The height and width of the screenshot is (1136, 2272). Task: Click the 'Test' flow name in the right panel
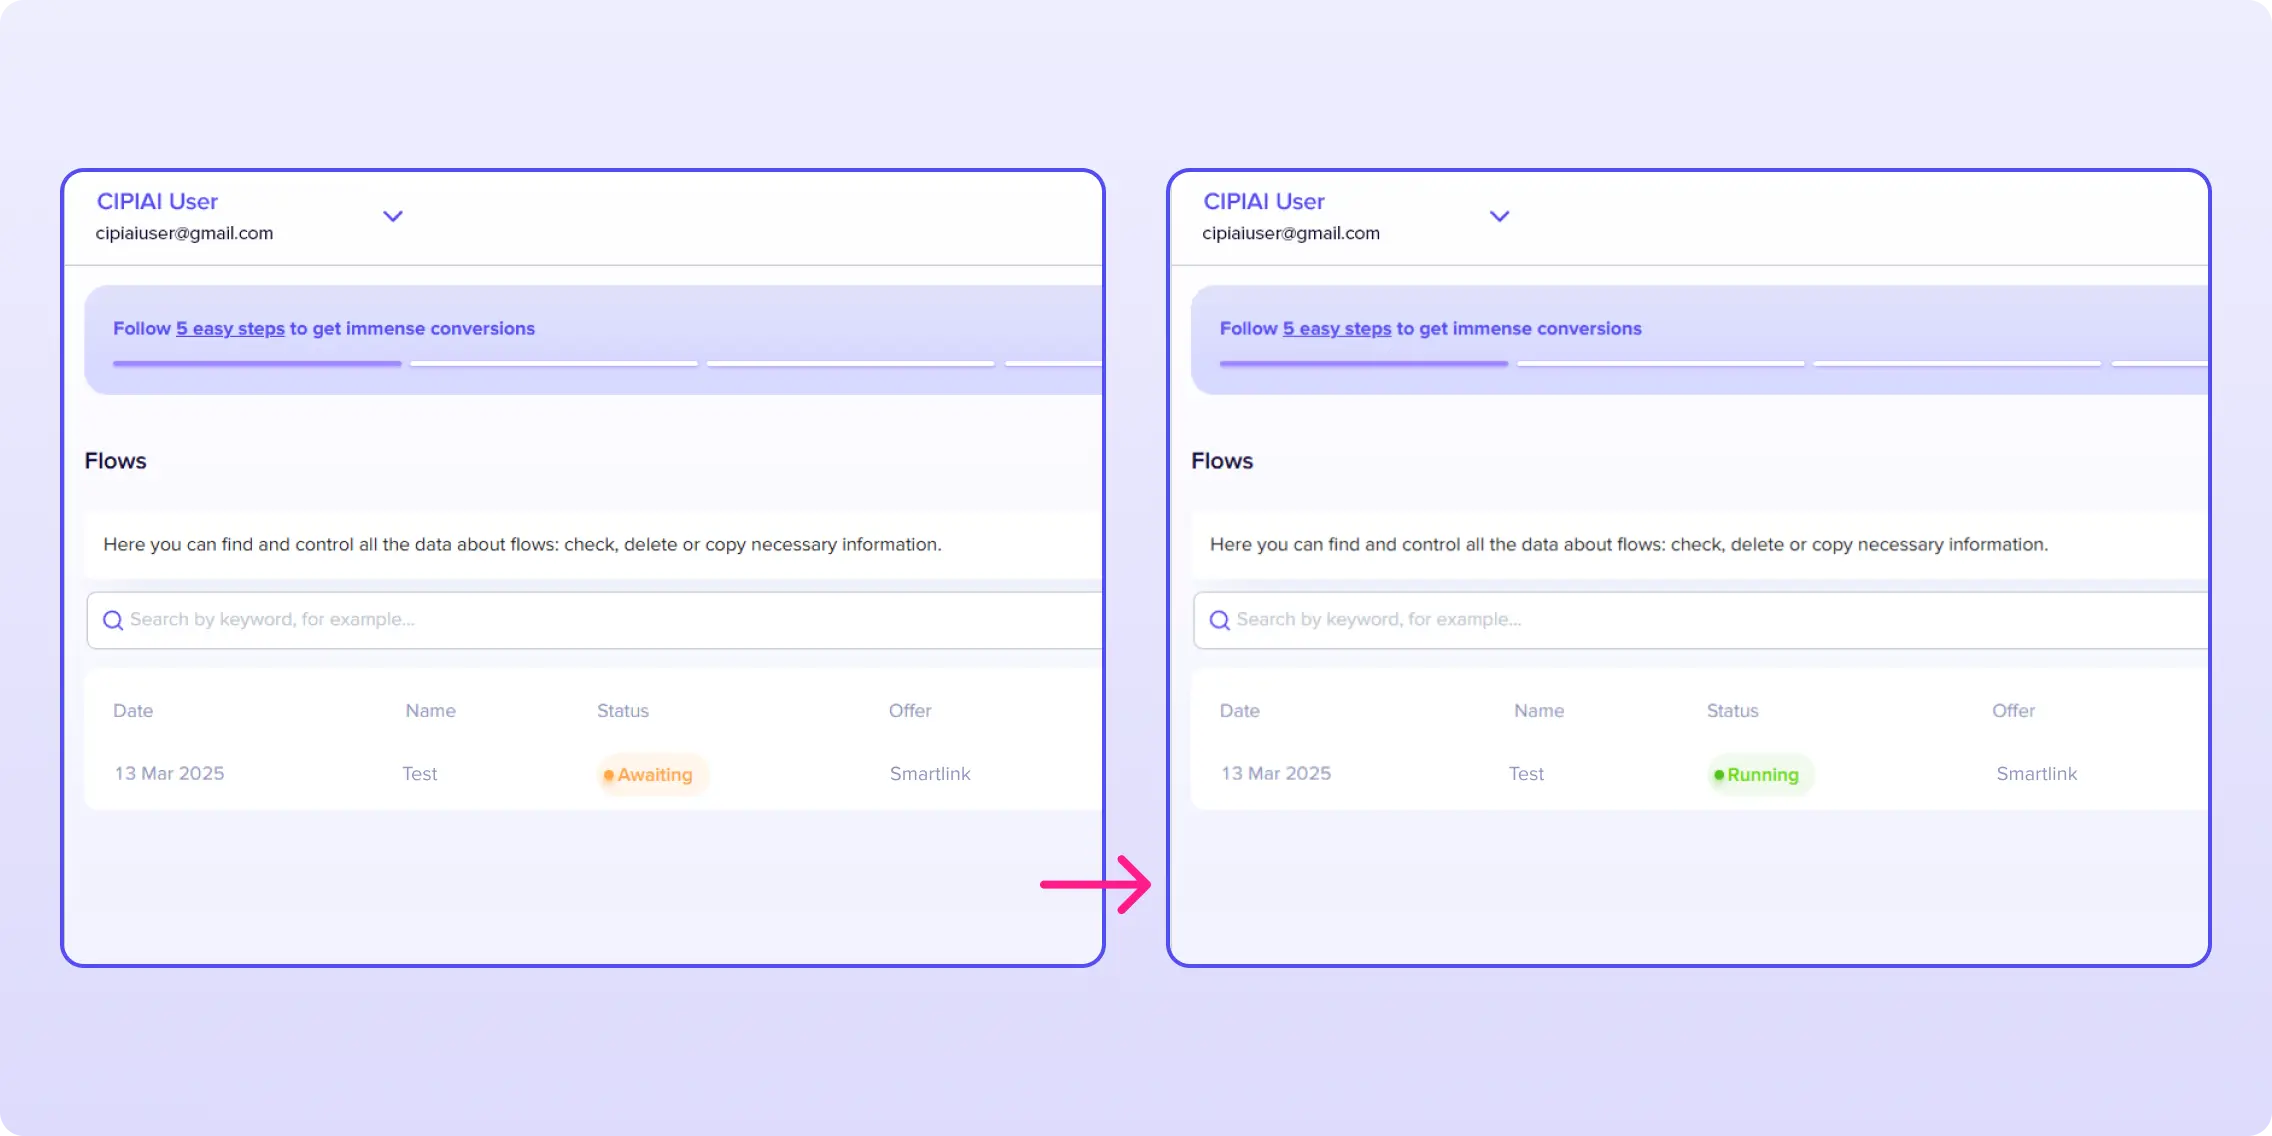(x=1526, y=774)
